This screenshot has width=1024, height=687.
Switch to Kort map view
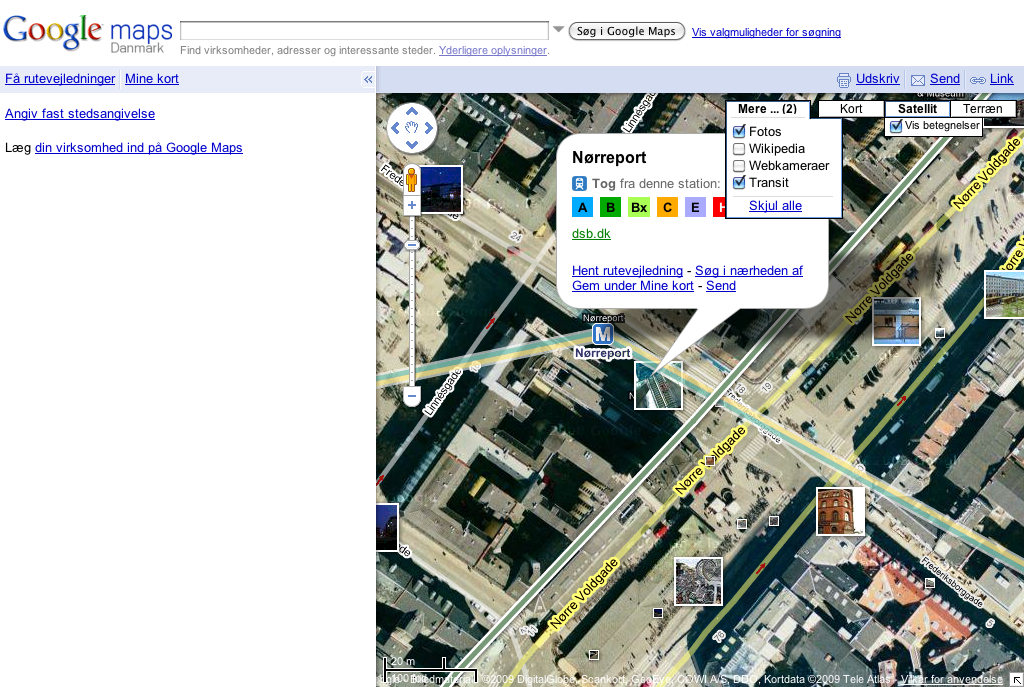pos(851,109)
